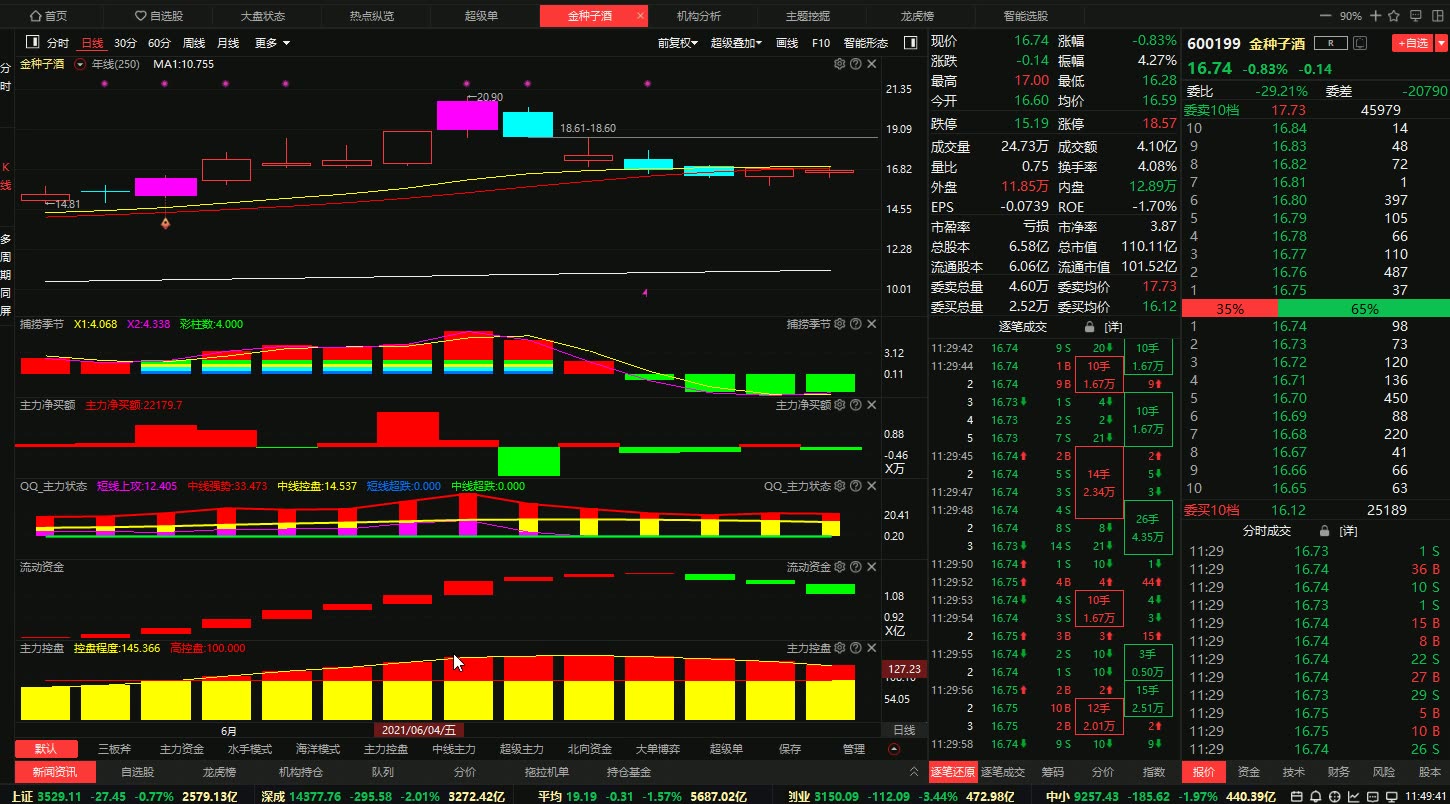Screen dimensions: 1450x804
Task: Click the monitor display icon in top bar
Action: coord(1415,16)
